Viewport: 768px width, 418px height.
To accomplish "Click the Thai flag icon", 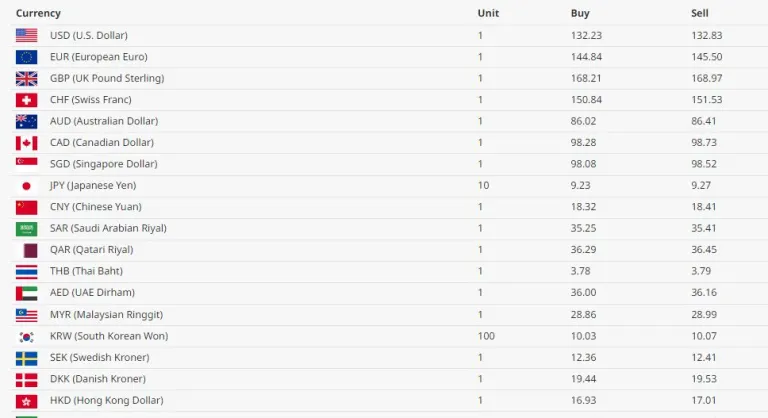I will (26, 272).
